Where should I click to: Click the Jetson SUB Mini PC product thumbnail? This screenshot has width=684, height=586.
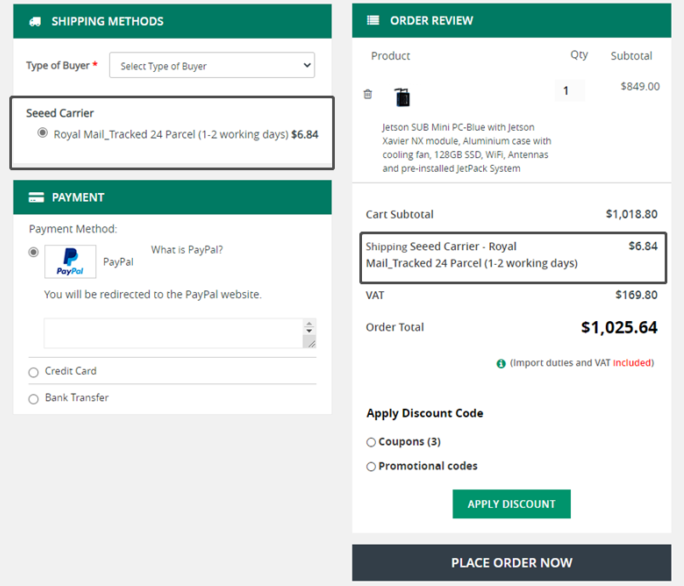click(402, 97)
